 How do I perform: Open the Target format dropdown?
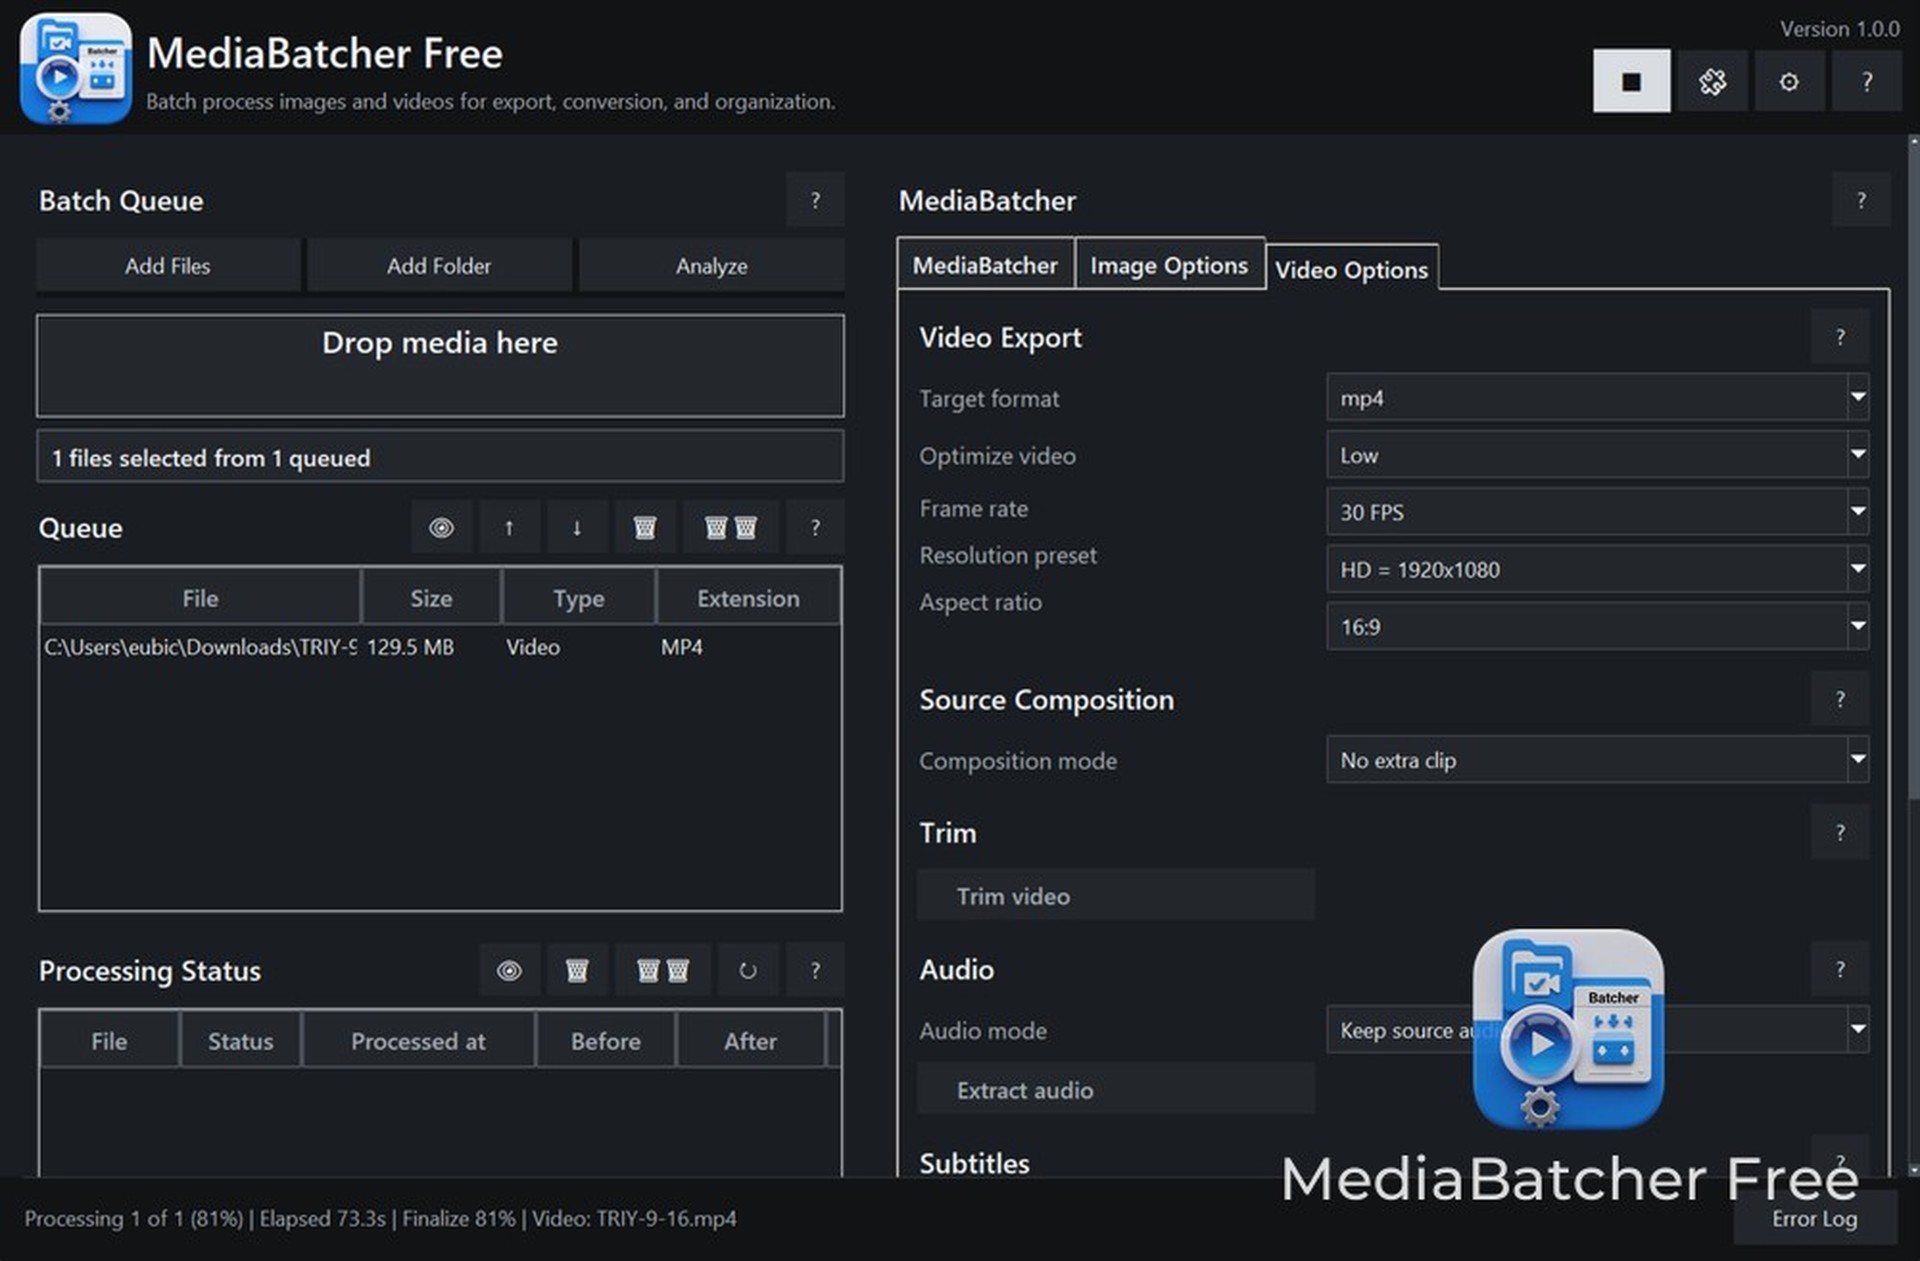point(1596,398)
